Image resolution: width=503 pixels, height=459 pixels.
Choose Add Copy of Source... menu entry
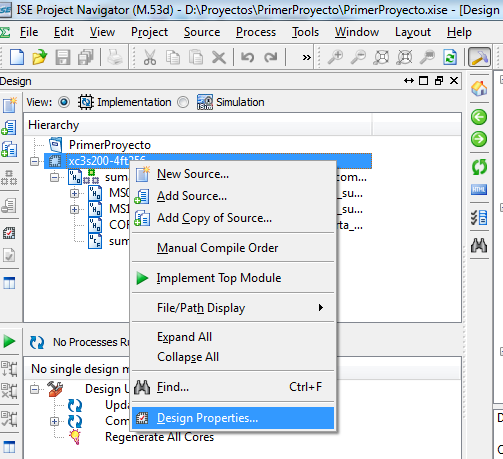[x=233, y=218]
